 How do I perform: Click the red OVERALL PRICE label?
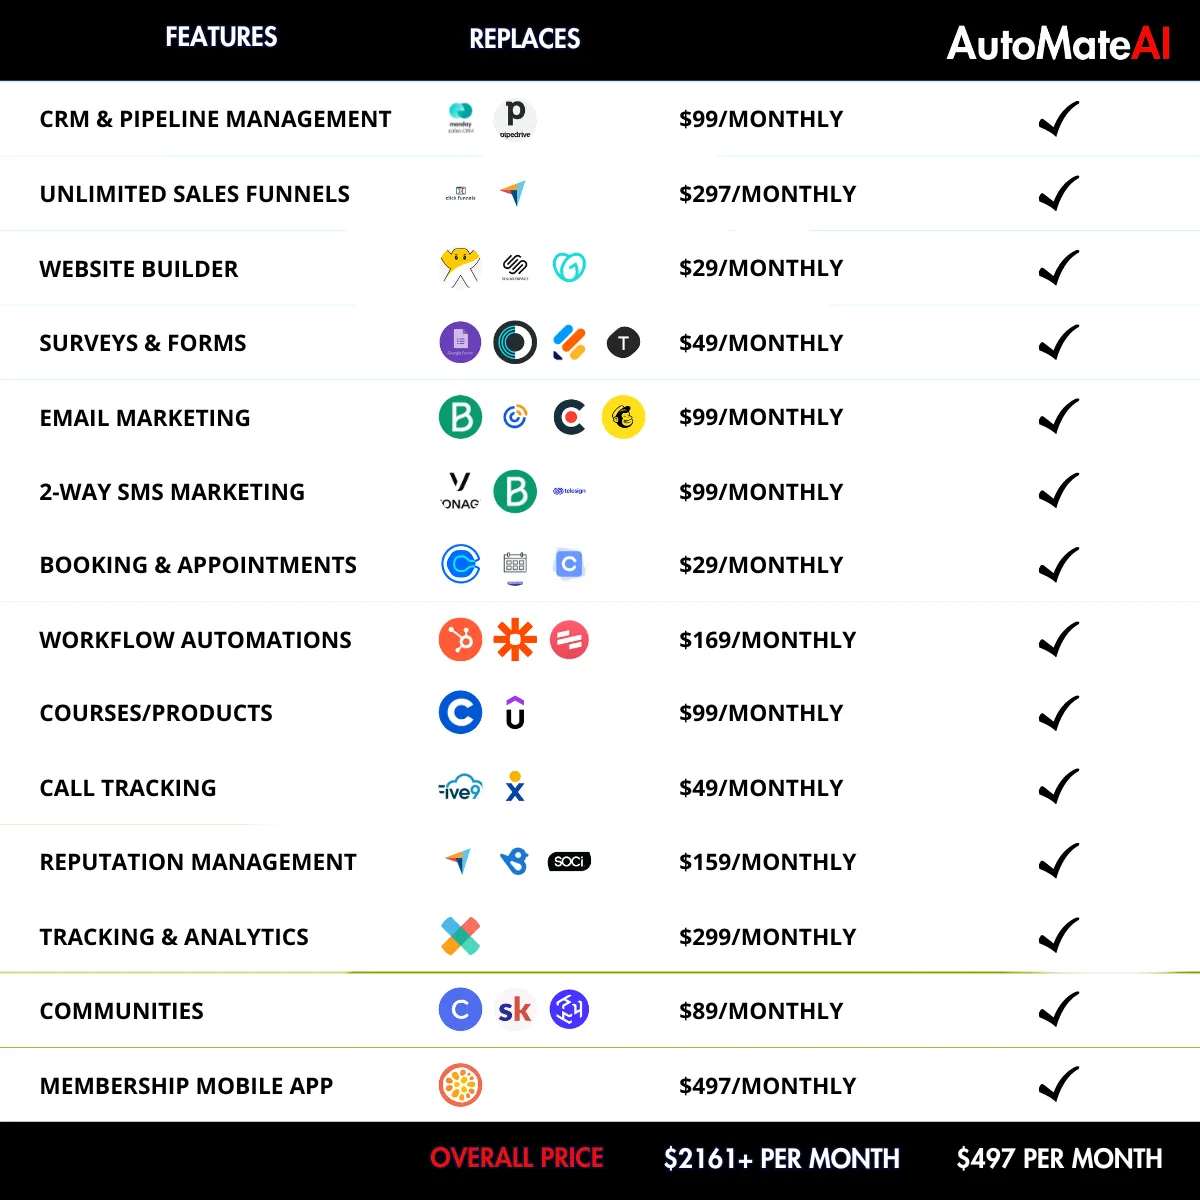click(517, 1158)
